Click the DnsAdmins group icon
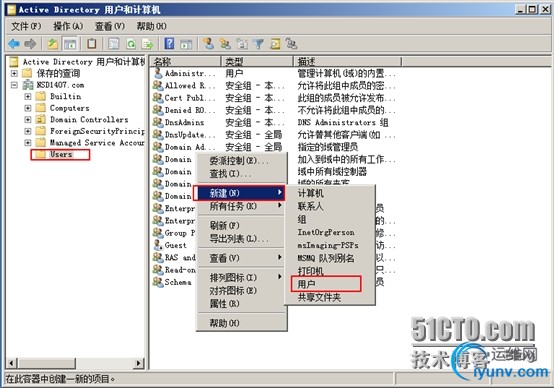This screenshot has height=388, width=554. click(x=158, y=122)
